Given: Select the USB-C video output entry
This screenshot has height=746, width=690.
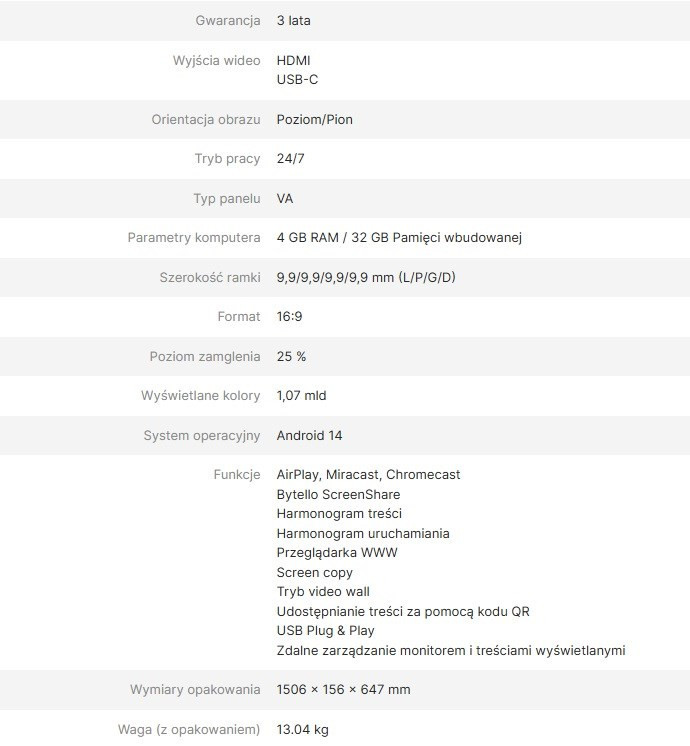Looking at the screenshot, I should coord(297,79).
